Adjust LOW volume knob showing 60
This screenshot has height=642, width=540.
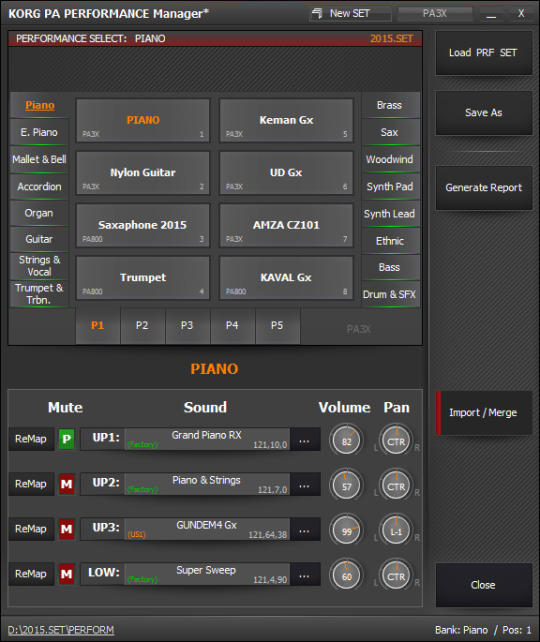click(346, 576)
